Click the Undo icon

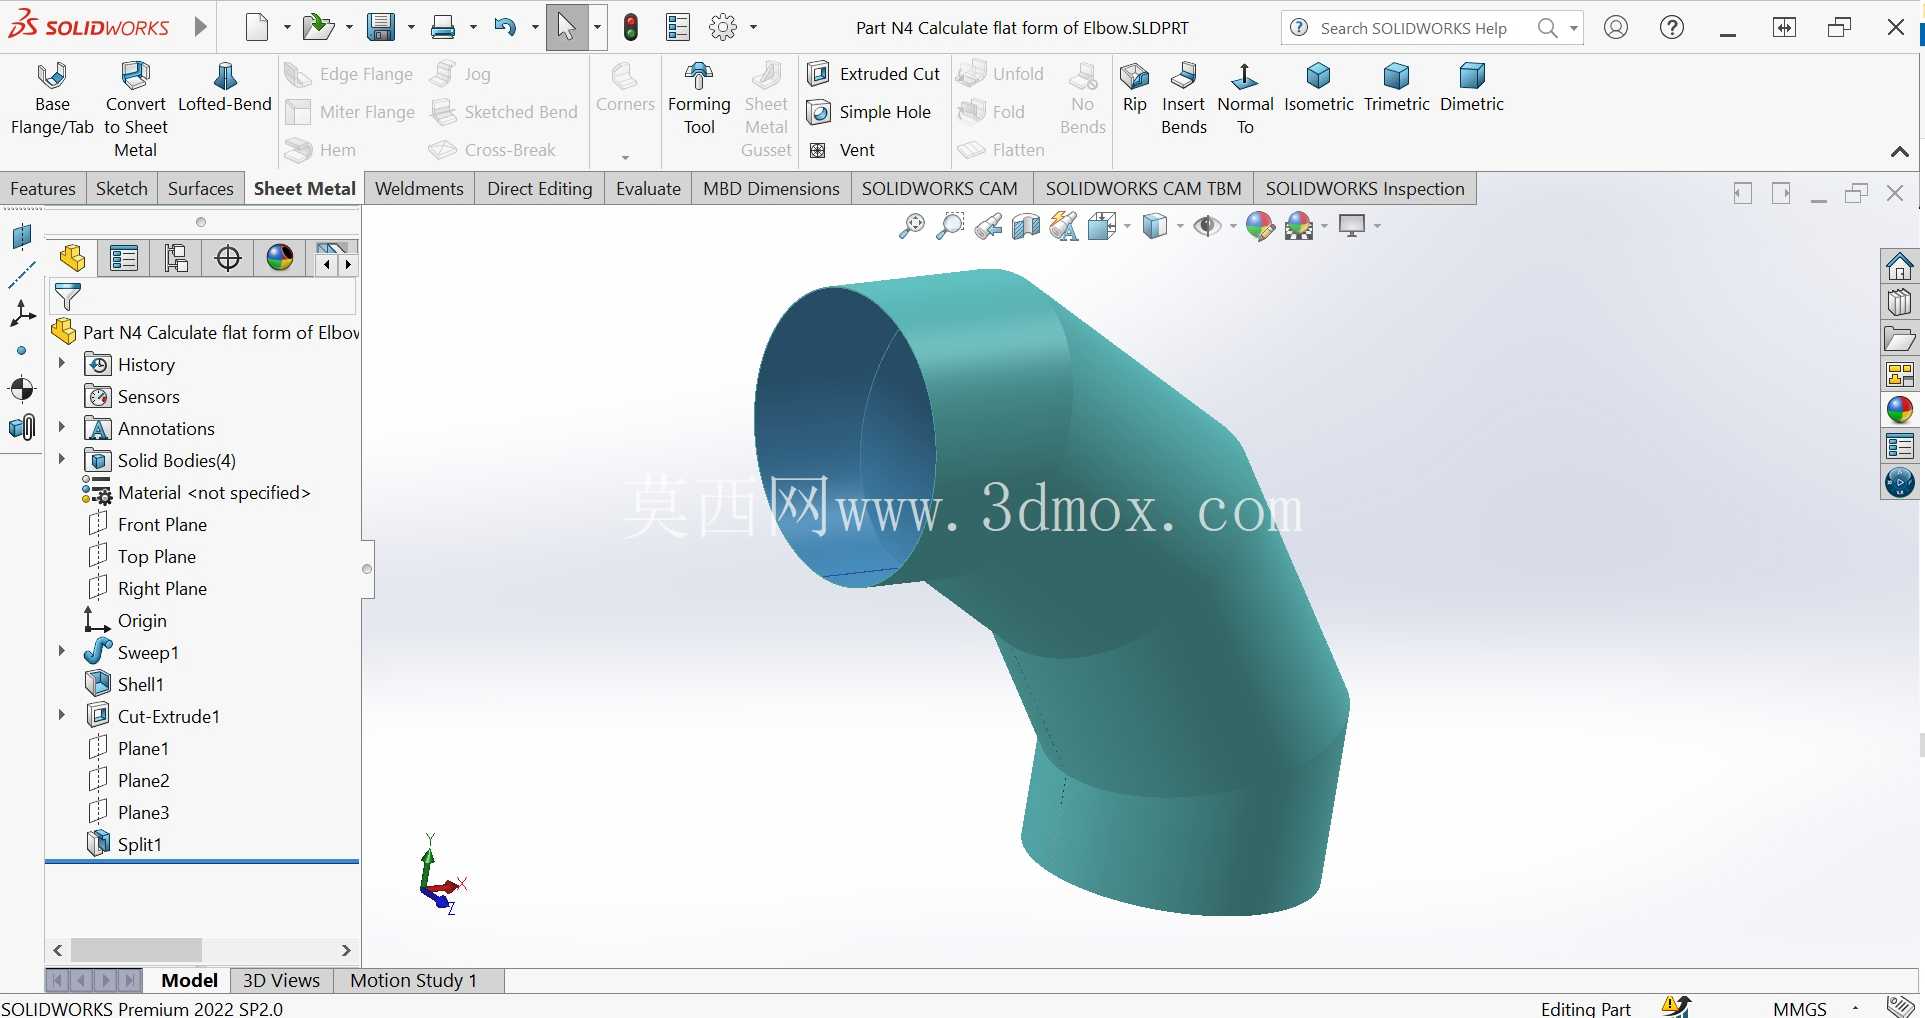pos(505,27)
